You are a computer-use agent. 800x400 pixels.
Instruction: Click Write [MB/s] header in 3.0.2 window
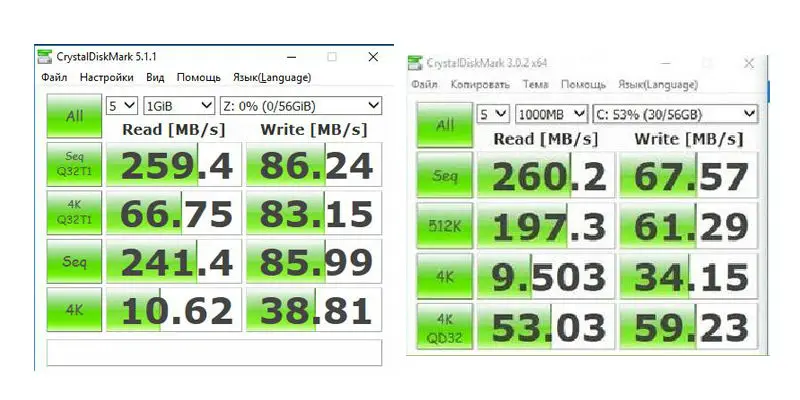pyautogui.click(x=688, y=139)
